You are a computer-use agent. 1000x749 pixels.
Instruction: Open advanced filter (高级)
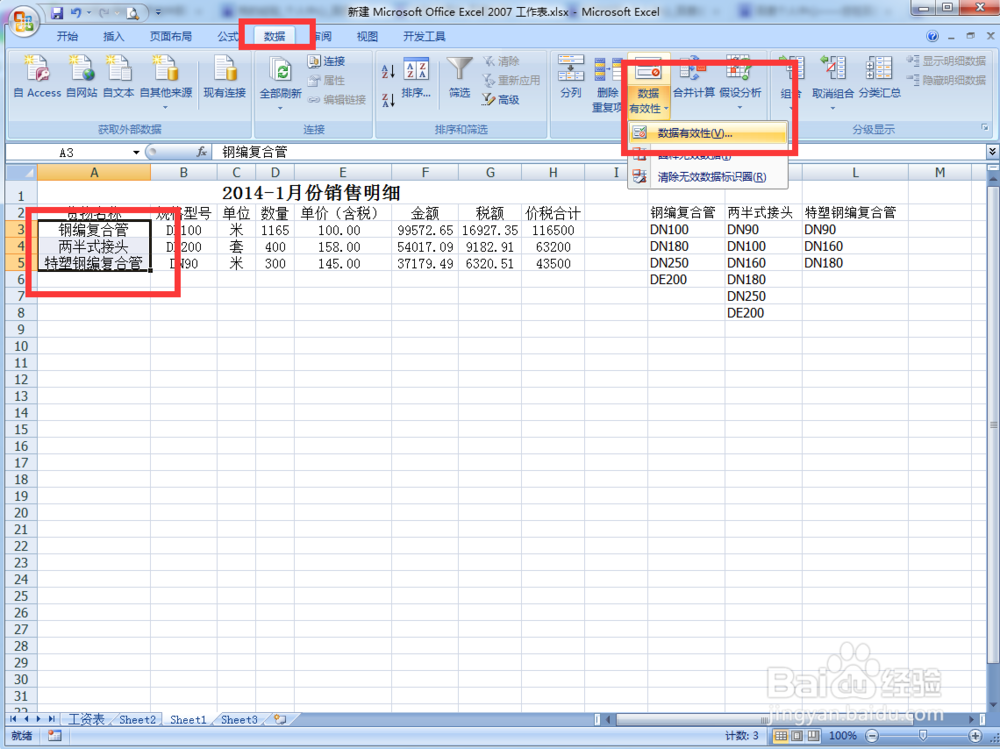click(501, 100)
